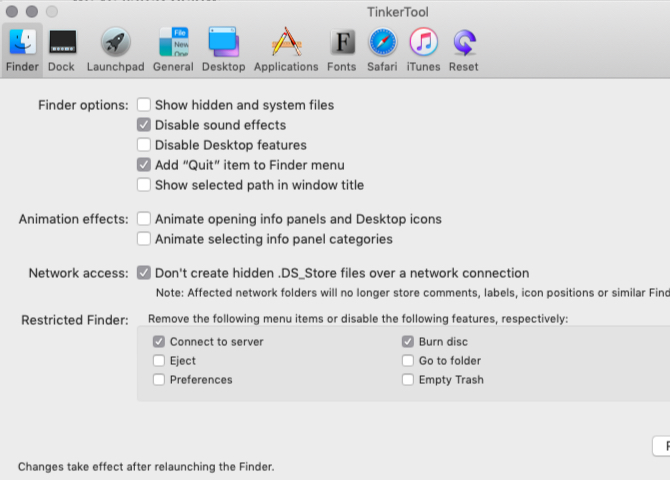Image resolution: width=670 pixels, height=480 pixels.
Task: Open the Dock settings pane icon
Action: (x=61, y=43)
